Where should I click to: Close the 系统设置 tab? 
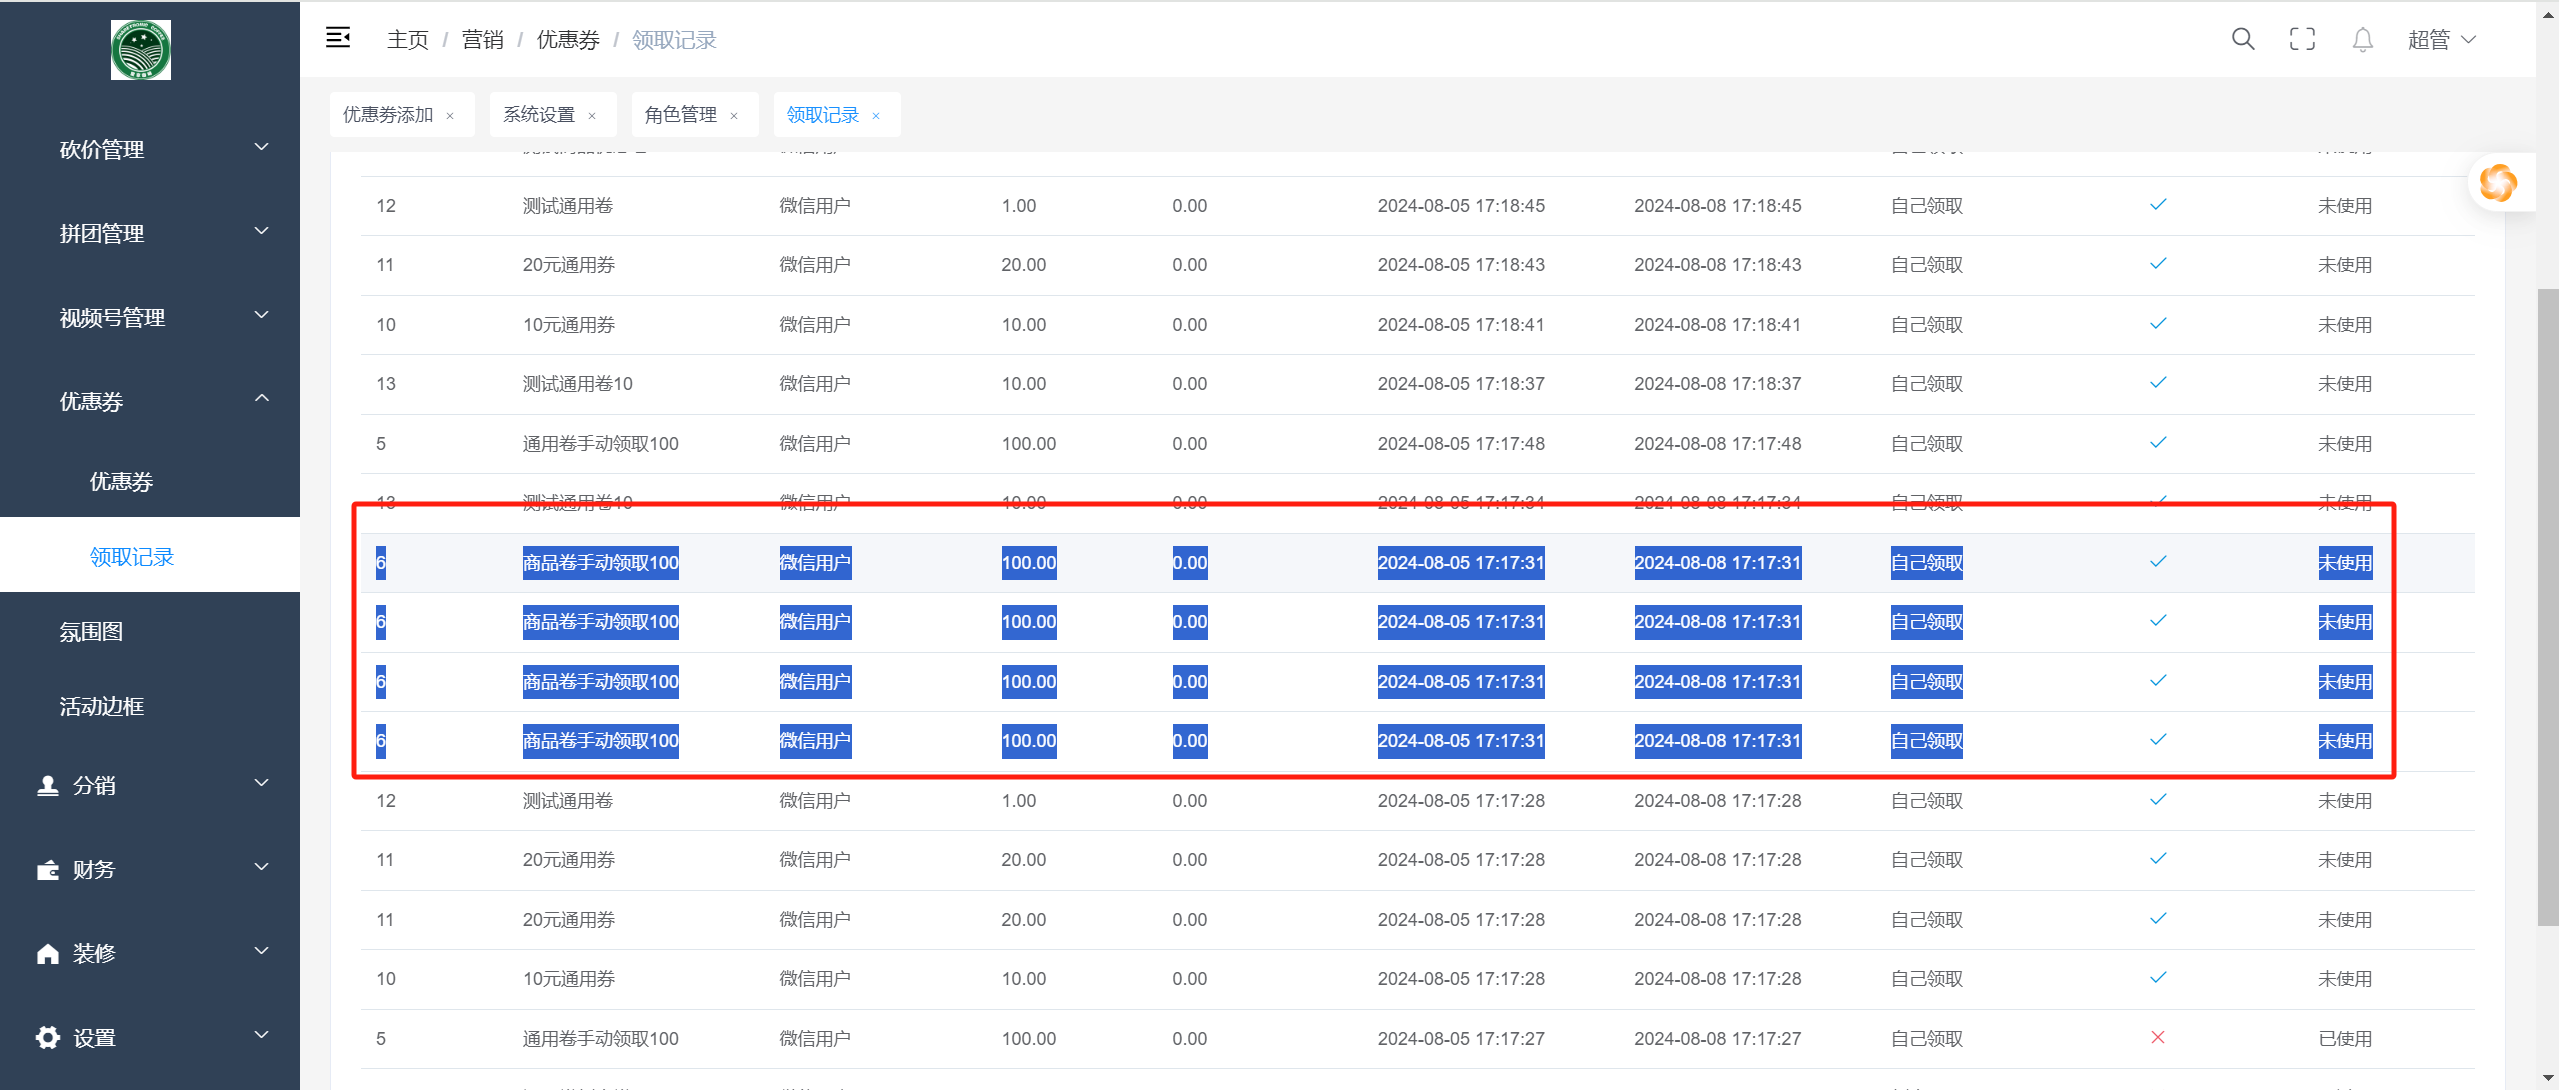(592, 116)
